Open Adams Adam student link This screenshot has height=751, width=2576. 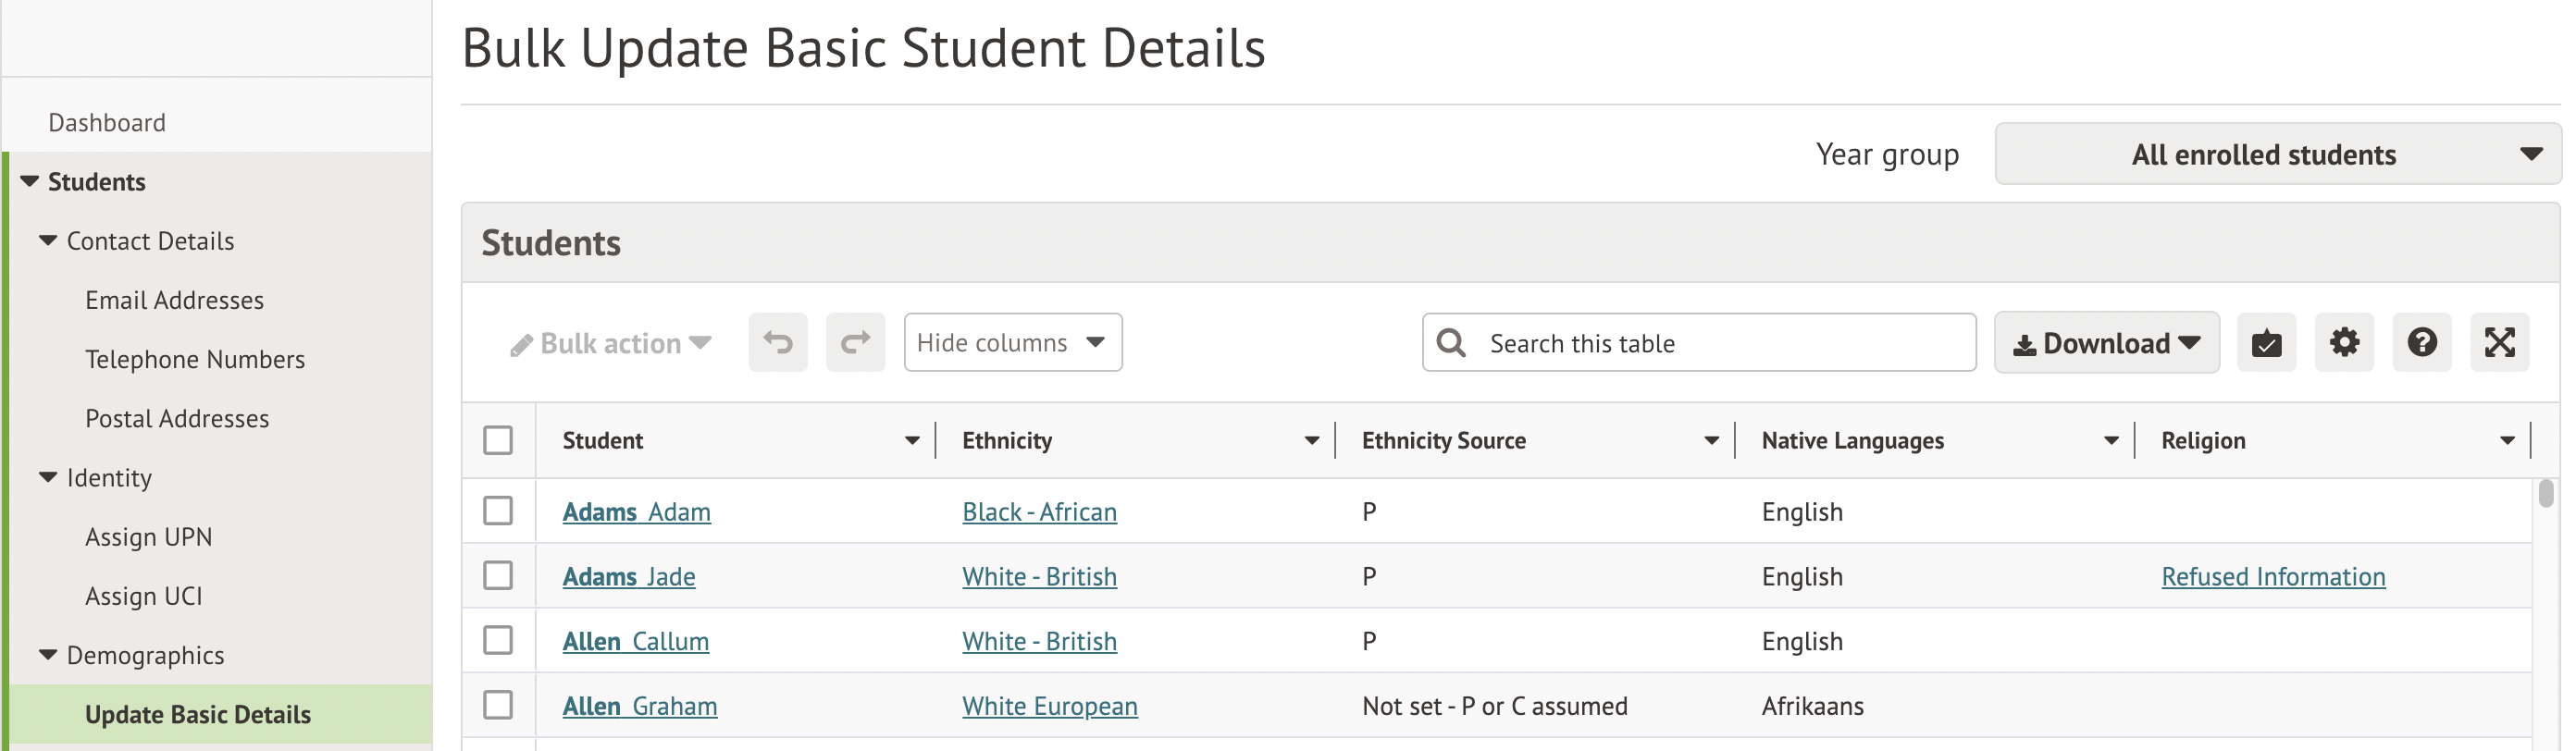coord(637,512)
